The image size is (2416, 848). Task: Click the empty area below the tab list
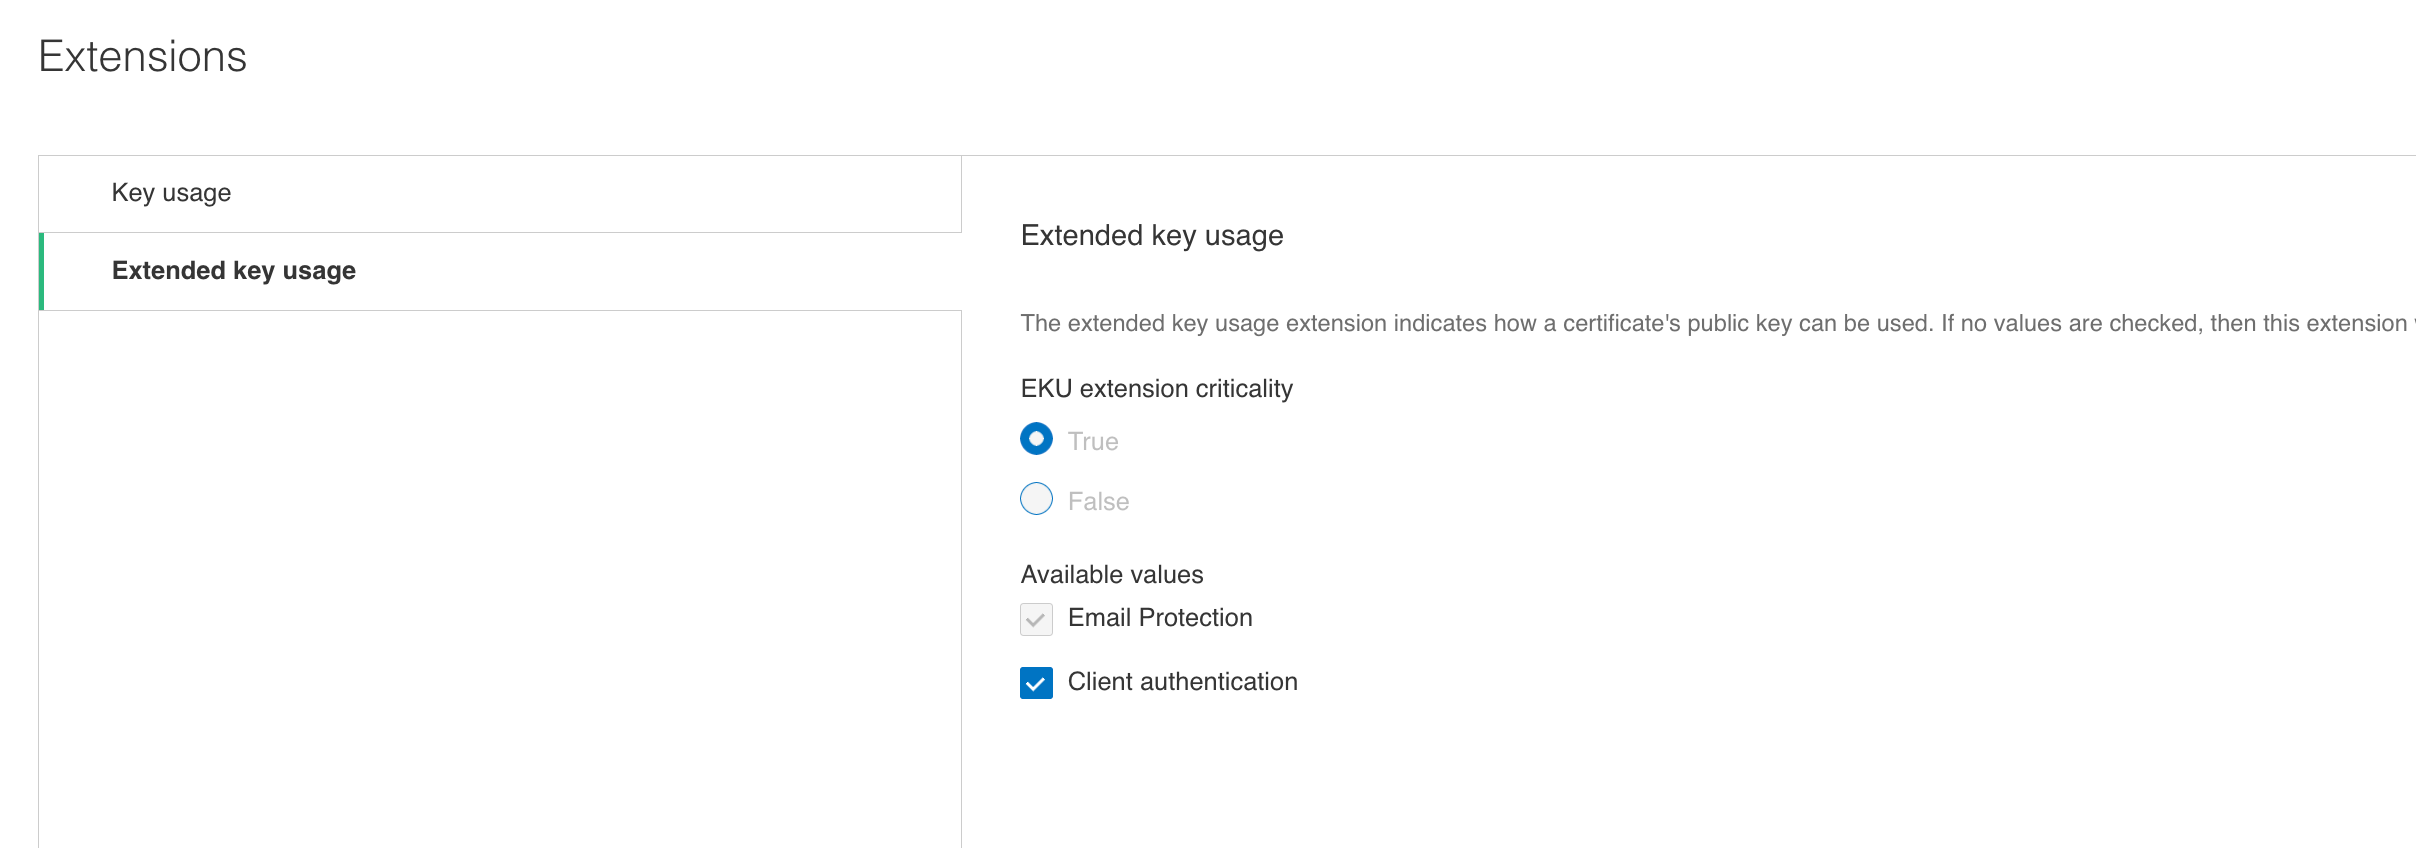(500, 580)
